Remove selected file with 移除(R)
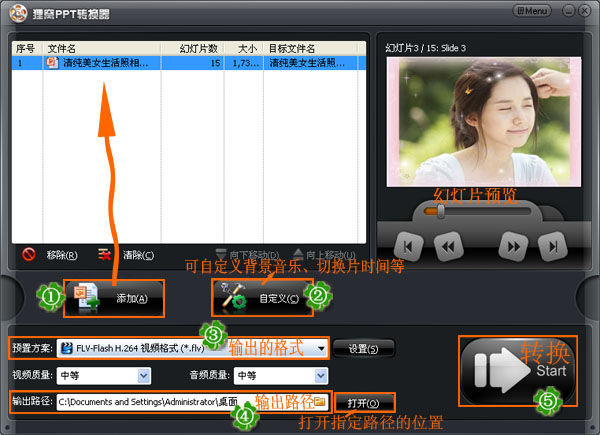 (x=62, y=255)
